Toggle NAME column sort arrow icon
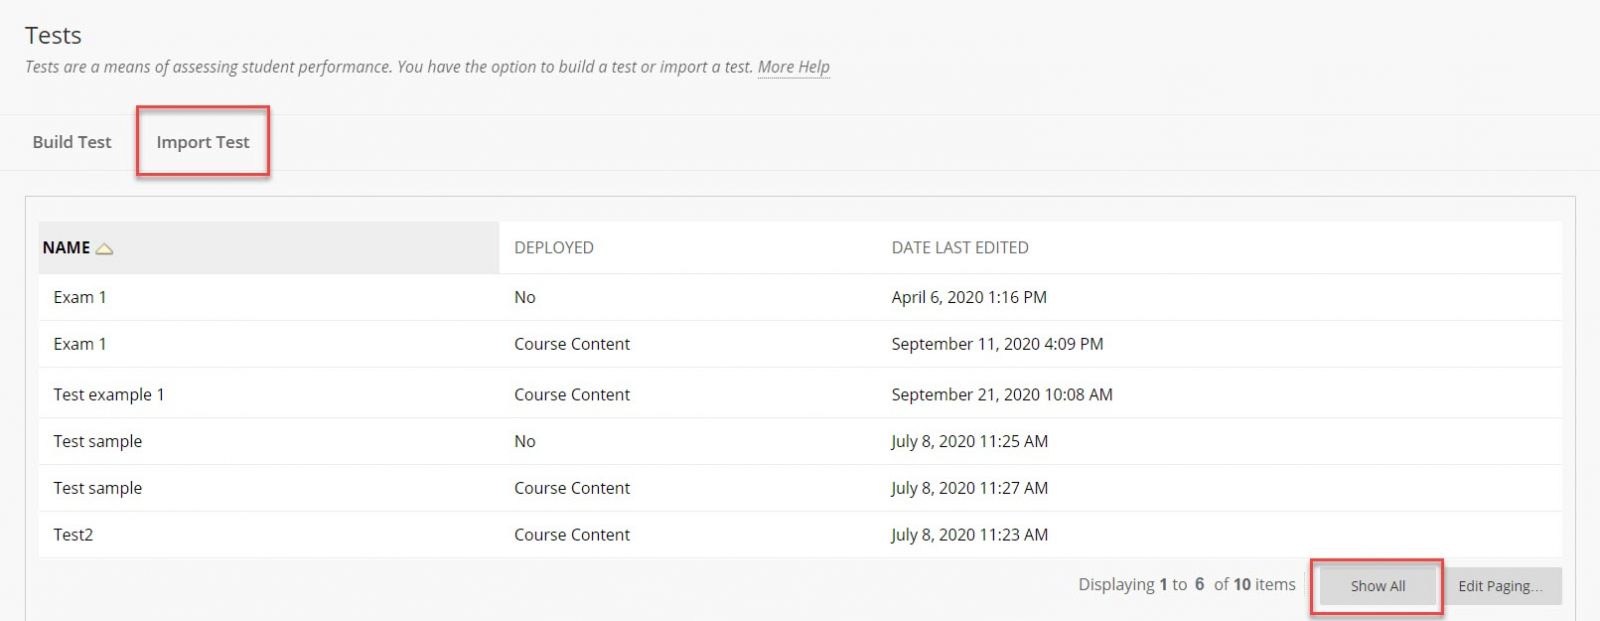The width and height of the screenshot is (1600, 621). [104, 249]
